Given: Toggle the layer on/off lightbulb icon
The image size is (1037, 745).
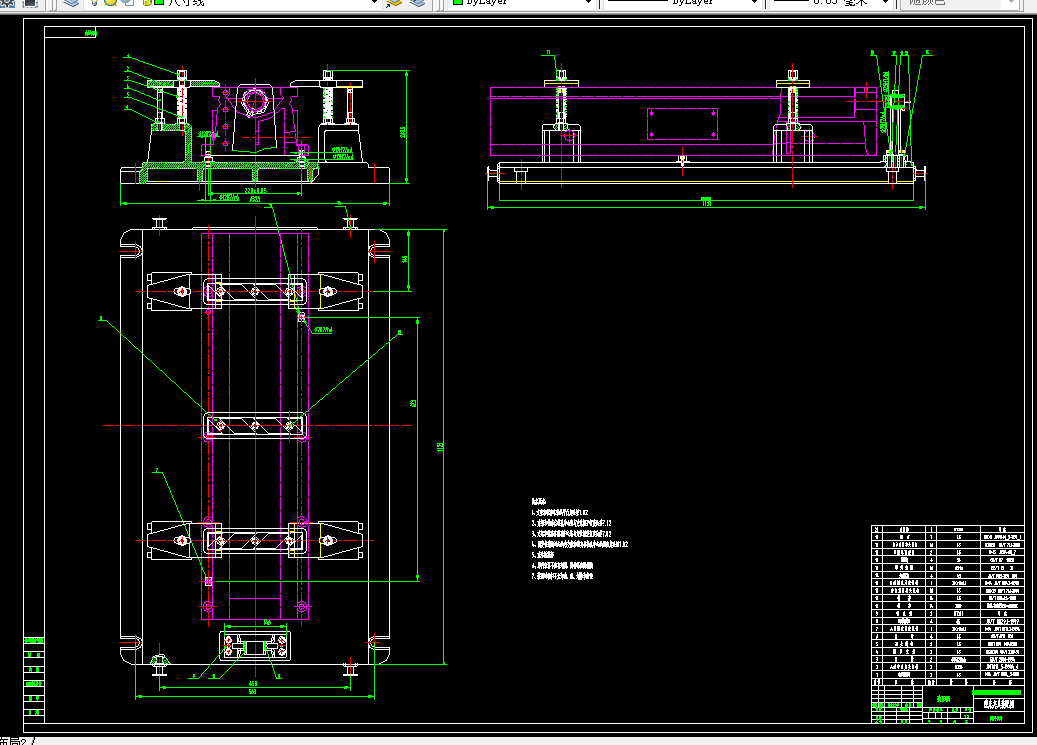Looking at the screenshot, I should tap(95, 3).
